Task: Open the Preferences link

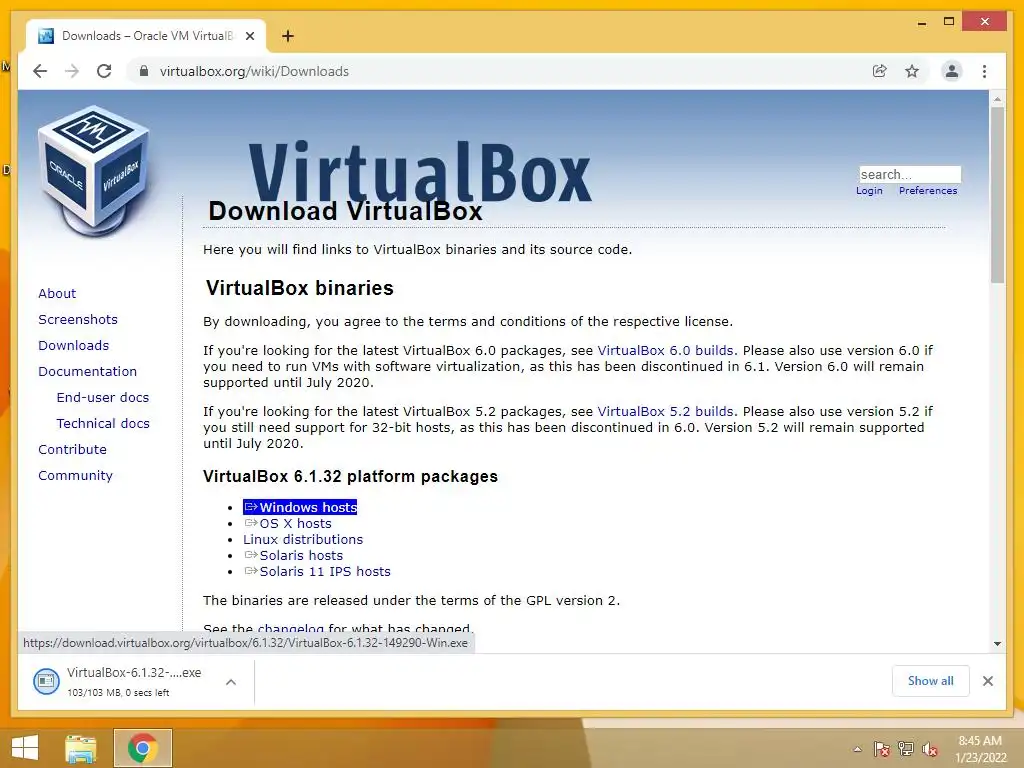Action: tap(927, 191)
